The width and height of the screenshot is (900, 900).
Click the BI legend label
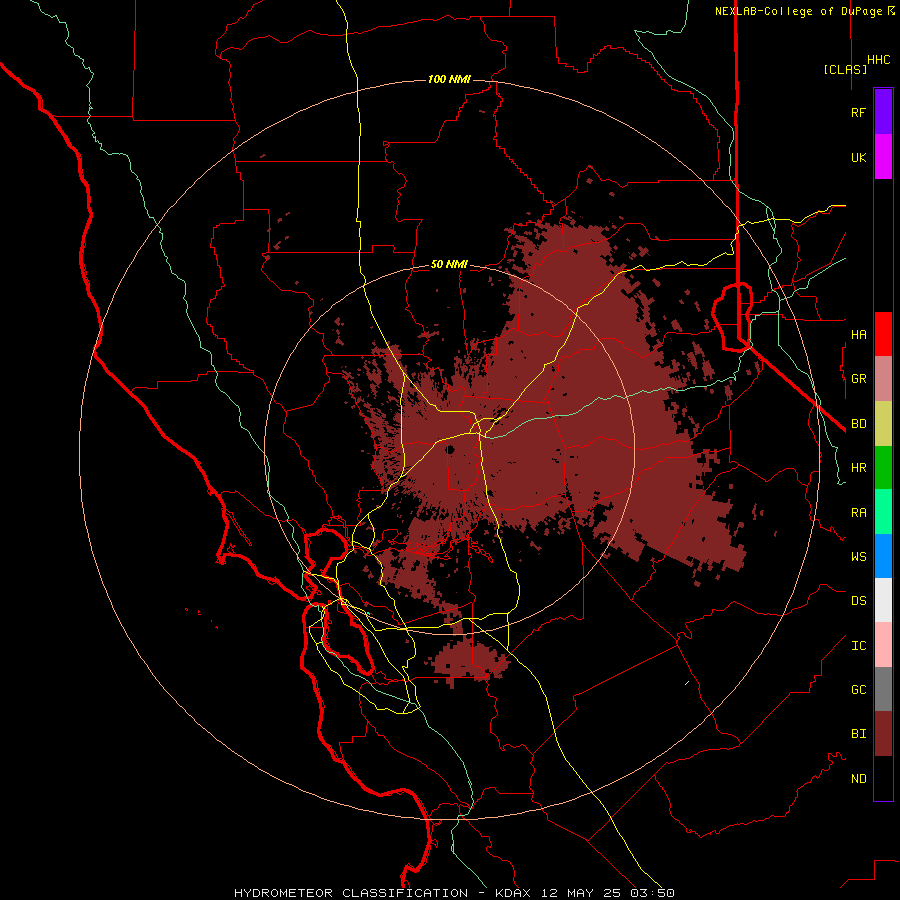pyautogui.click(x=858, y=734)
